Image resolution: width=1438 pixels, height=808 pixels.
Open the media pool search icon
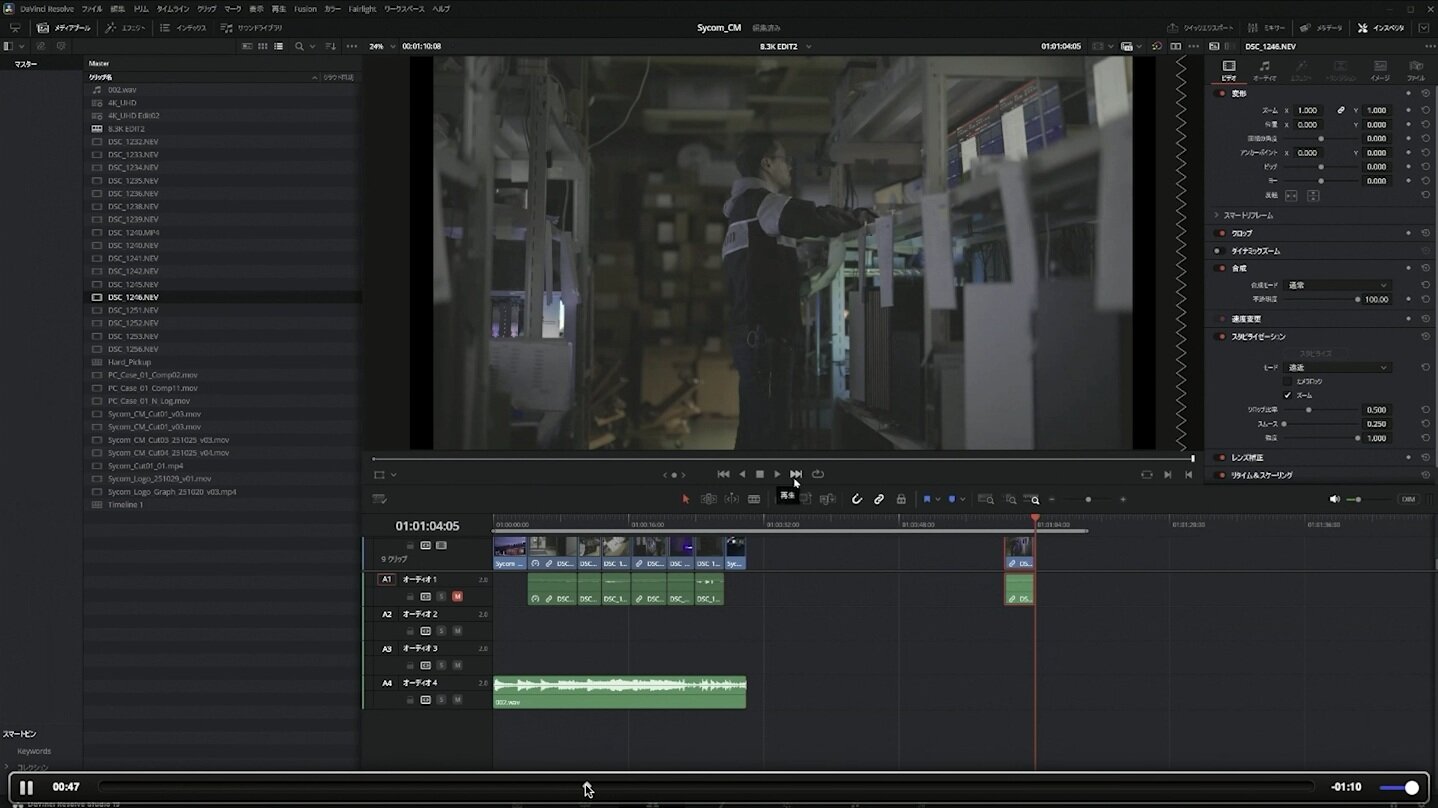[x=299, y=46]
